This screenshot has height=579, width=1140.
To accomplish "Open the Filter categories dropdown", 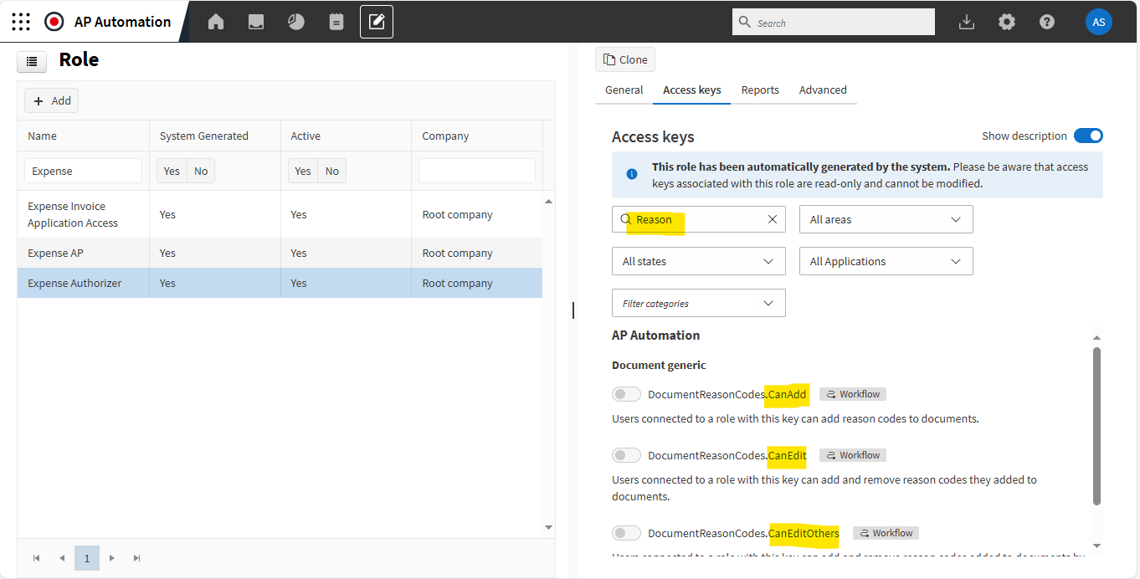I will tap(698, 303).
